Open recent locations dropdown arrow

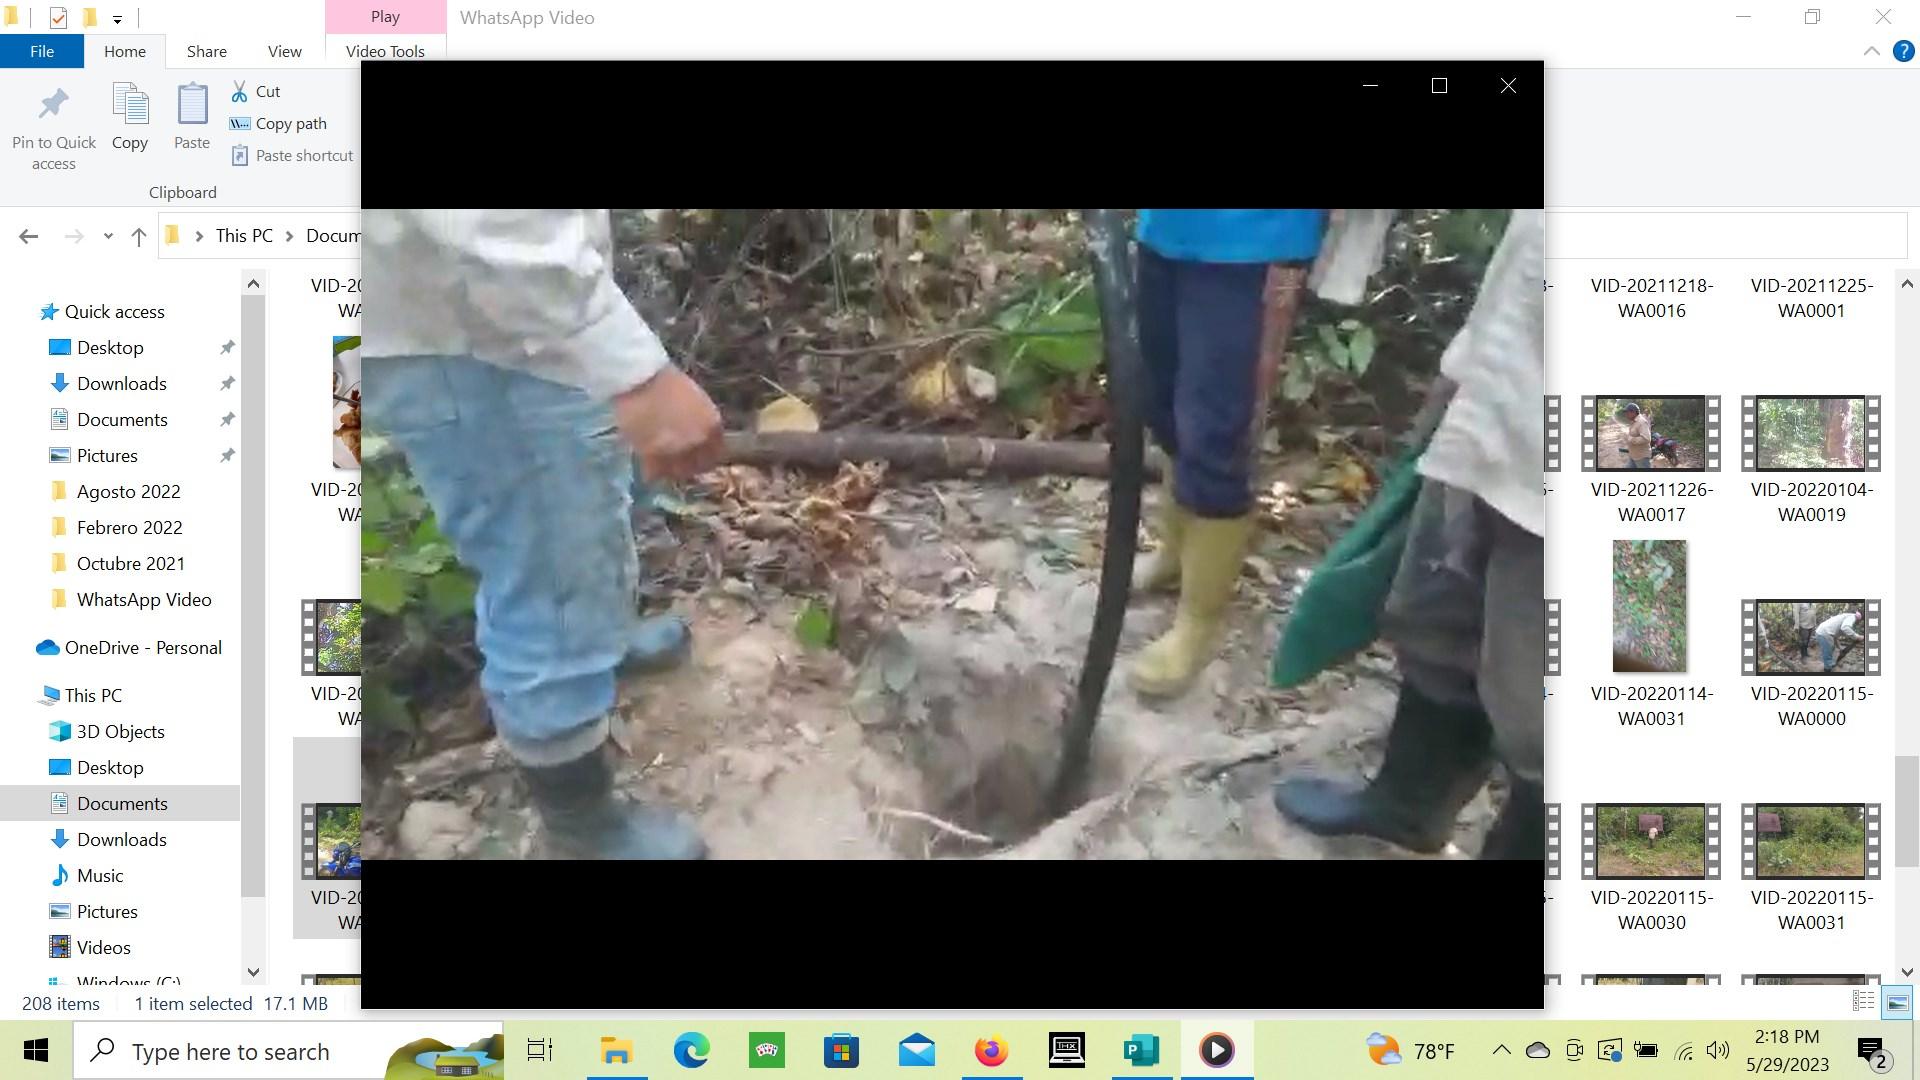pyautogui.click(x=108, y=237)
